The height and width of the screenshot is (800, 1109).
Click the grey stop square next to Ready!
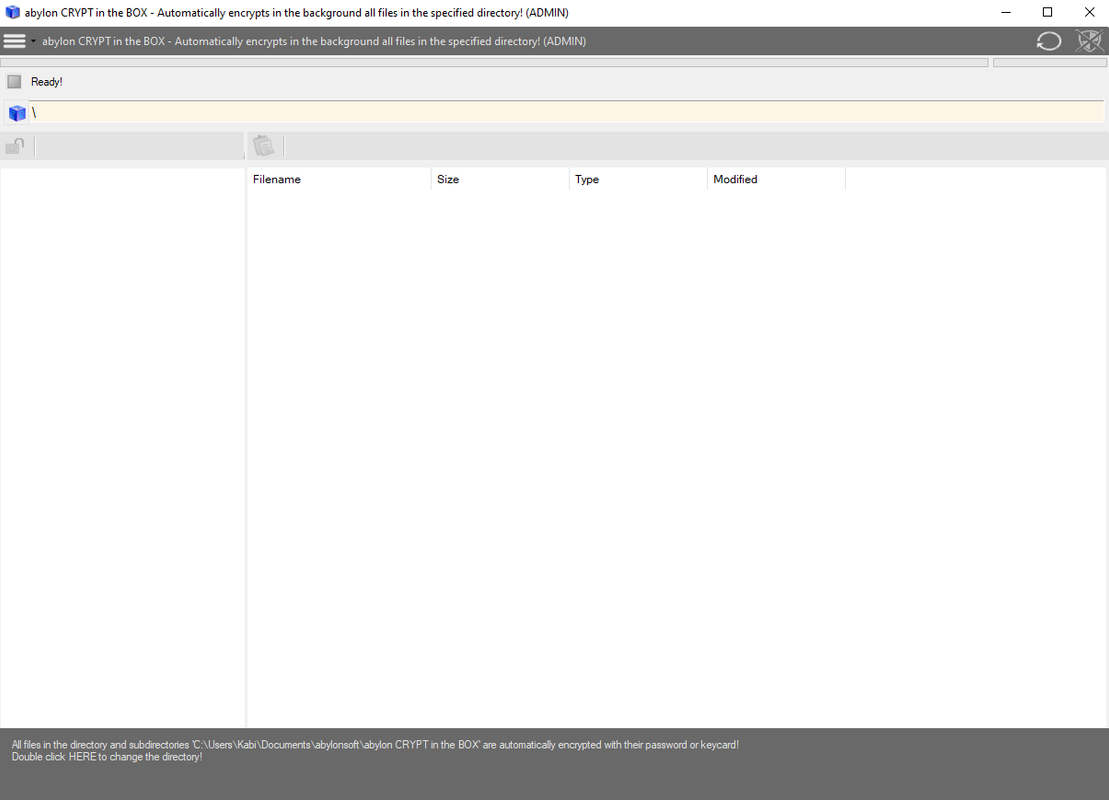point(14,82)
